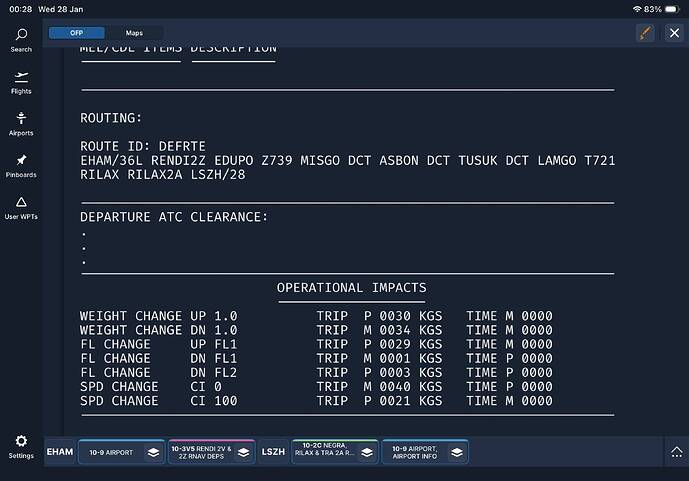The width and height of the screenshot is (689, 481).
Task: Open the Airports section
Action: pyautogui.click(x=21, y=124)
